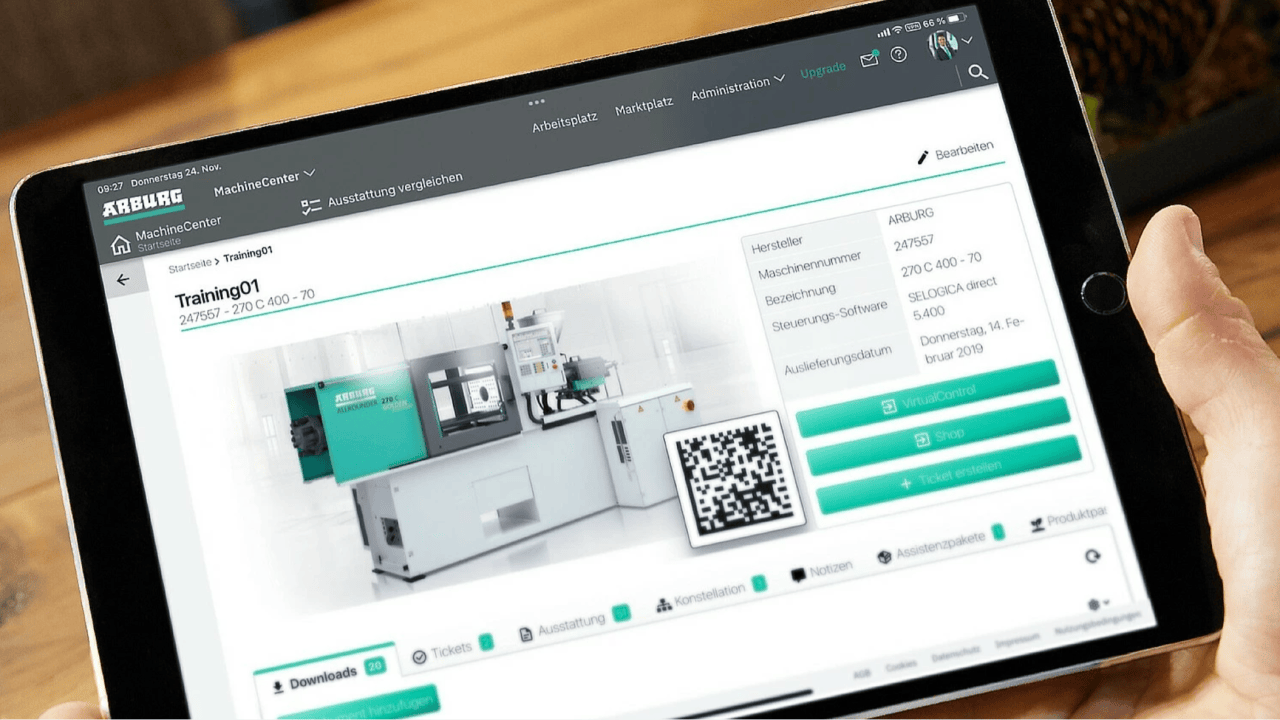Click machine number value 247557
The height and width of the screenshot is (720, 1280).
tap(913, 243)
